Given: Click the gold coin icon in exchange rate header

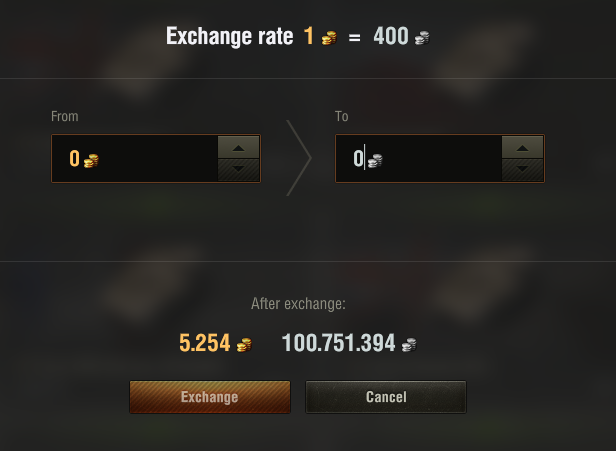Looking at the screenshot, I should point(329,38).
